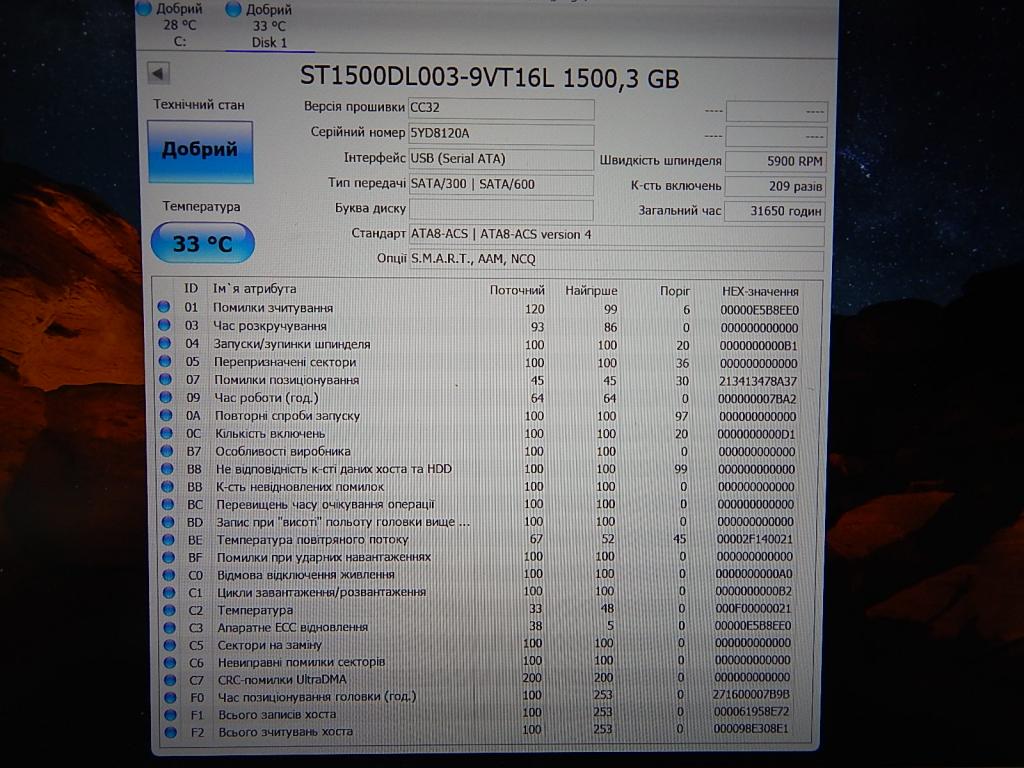Click status circle for 09 Час роботи
The height and width of the screenshot is (768, 1024).
[165, 397]
